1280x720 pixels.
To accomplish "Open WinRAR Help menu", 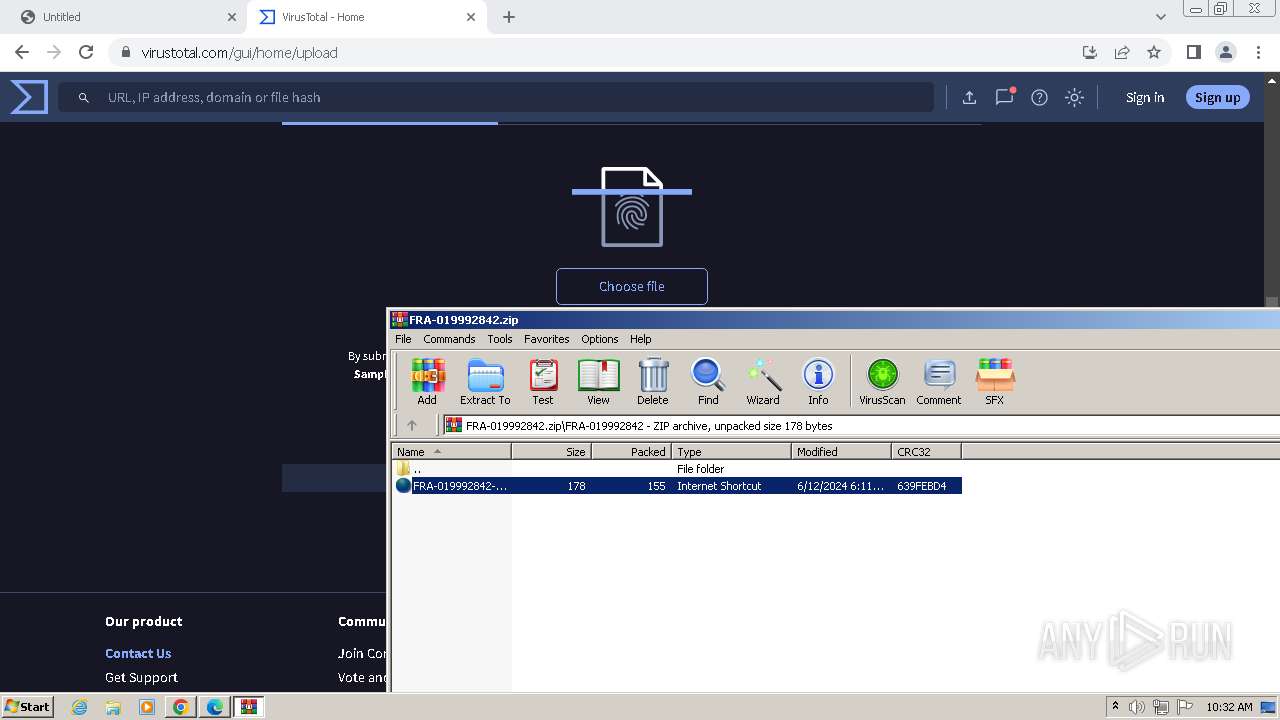I will (x=641, y=339).
